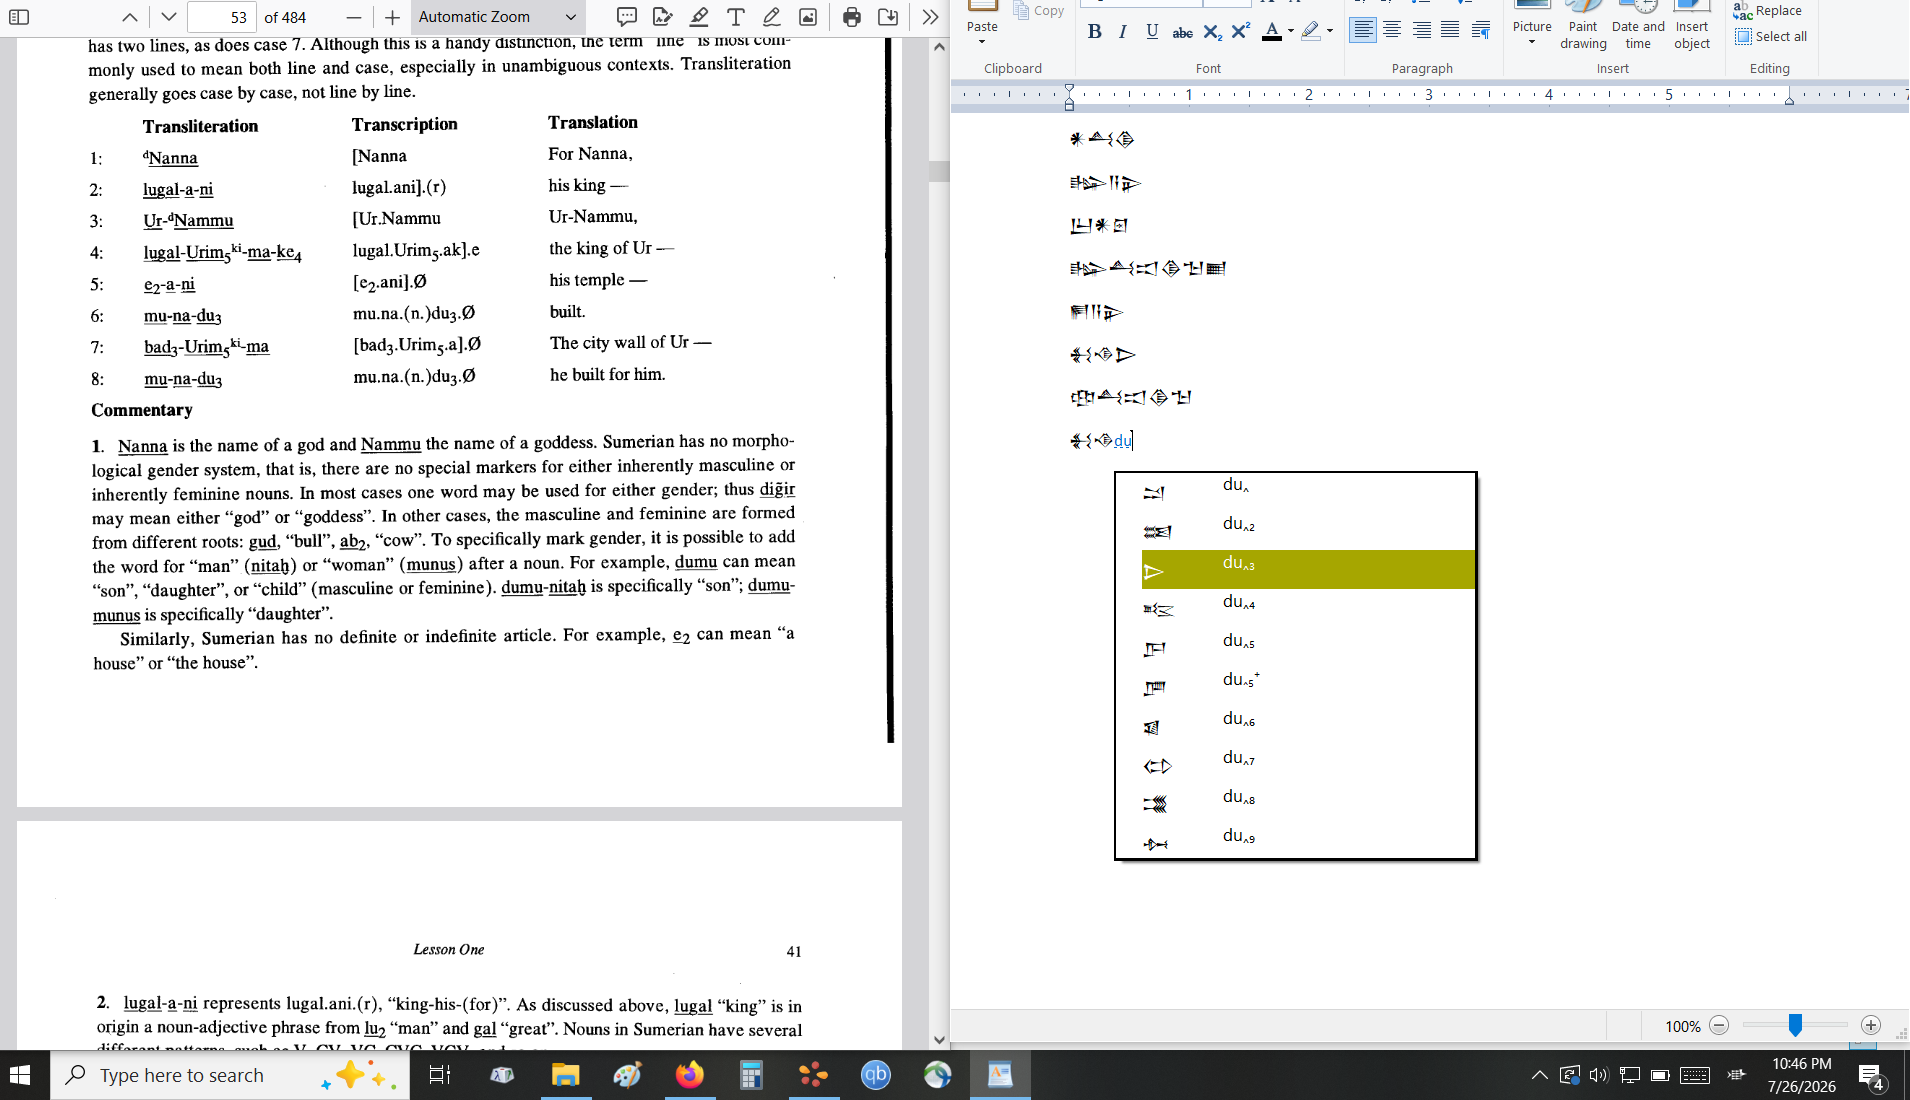The image size is (1910, 1100).
Task: Select the draw tool in PDF viewer
Action: [772, 17]
